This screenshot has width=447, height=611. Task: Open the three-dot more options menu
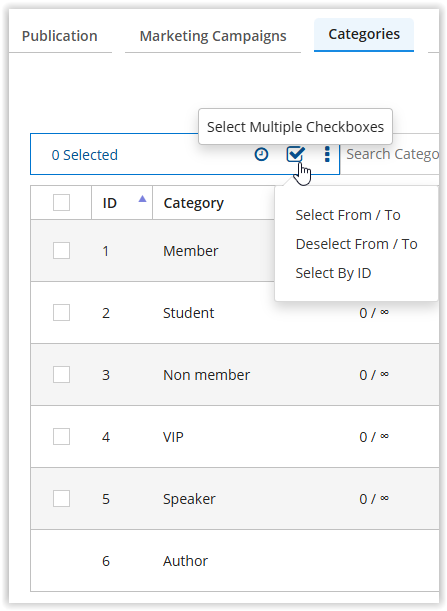click(x=327, y=154)
